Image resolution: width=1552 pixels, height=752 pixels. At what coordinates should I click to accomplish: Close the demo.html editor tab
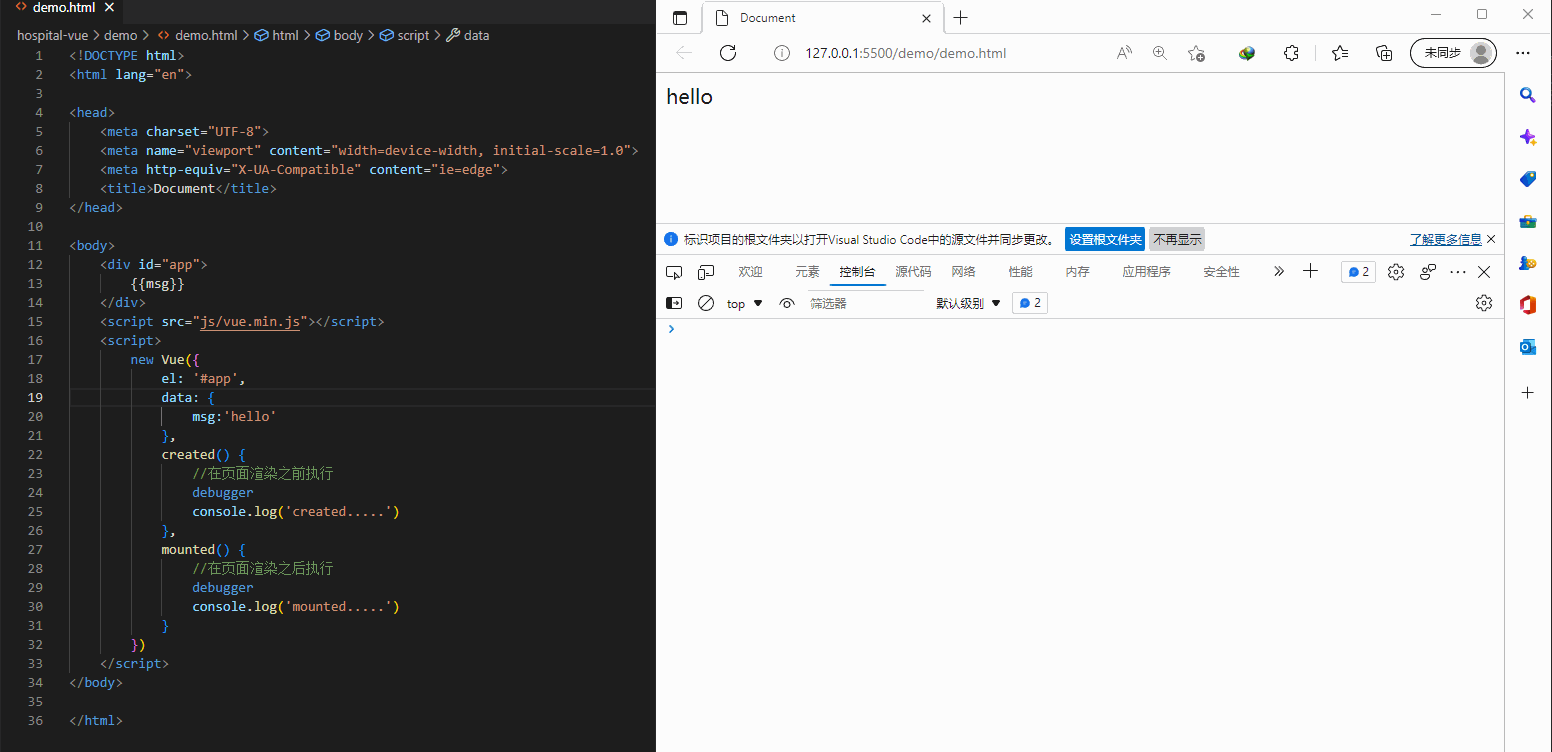pyautogui.click(x=109, y=8)
